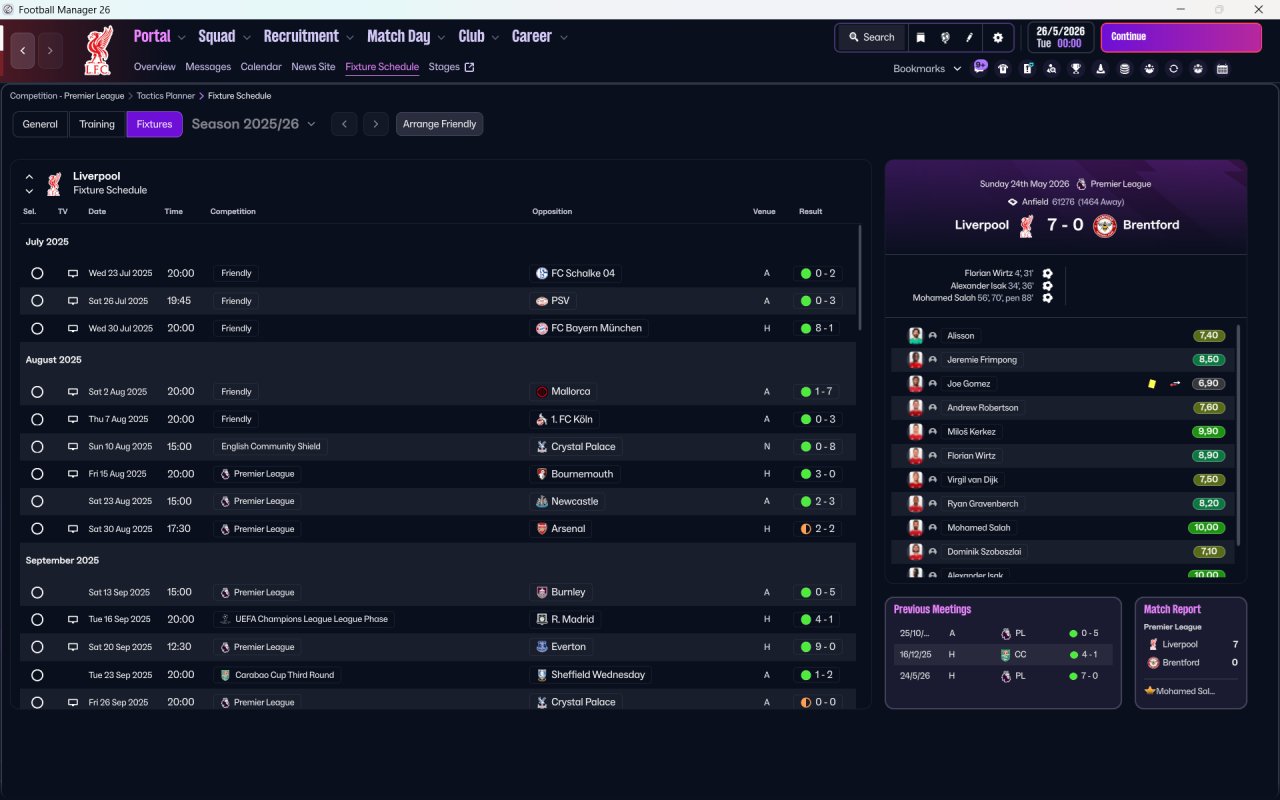This screenshot has width=1280, height=800.
Task: Click the external link icon next to Stages
Action: (469, 67)
